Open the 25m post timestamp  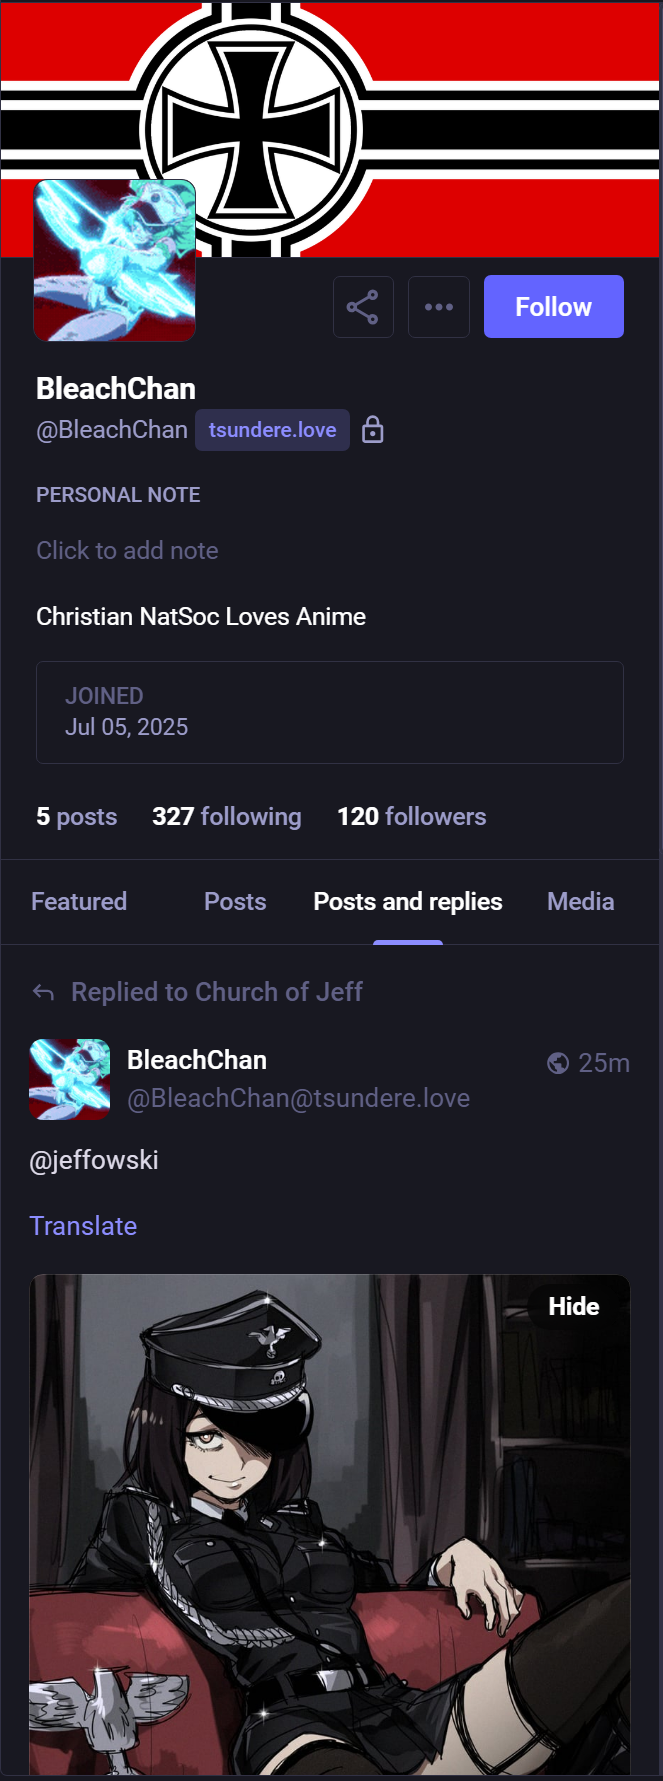pyautogui.click(x=604, y=1063)
